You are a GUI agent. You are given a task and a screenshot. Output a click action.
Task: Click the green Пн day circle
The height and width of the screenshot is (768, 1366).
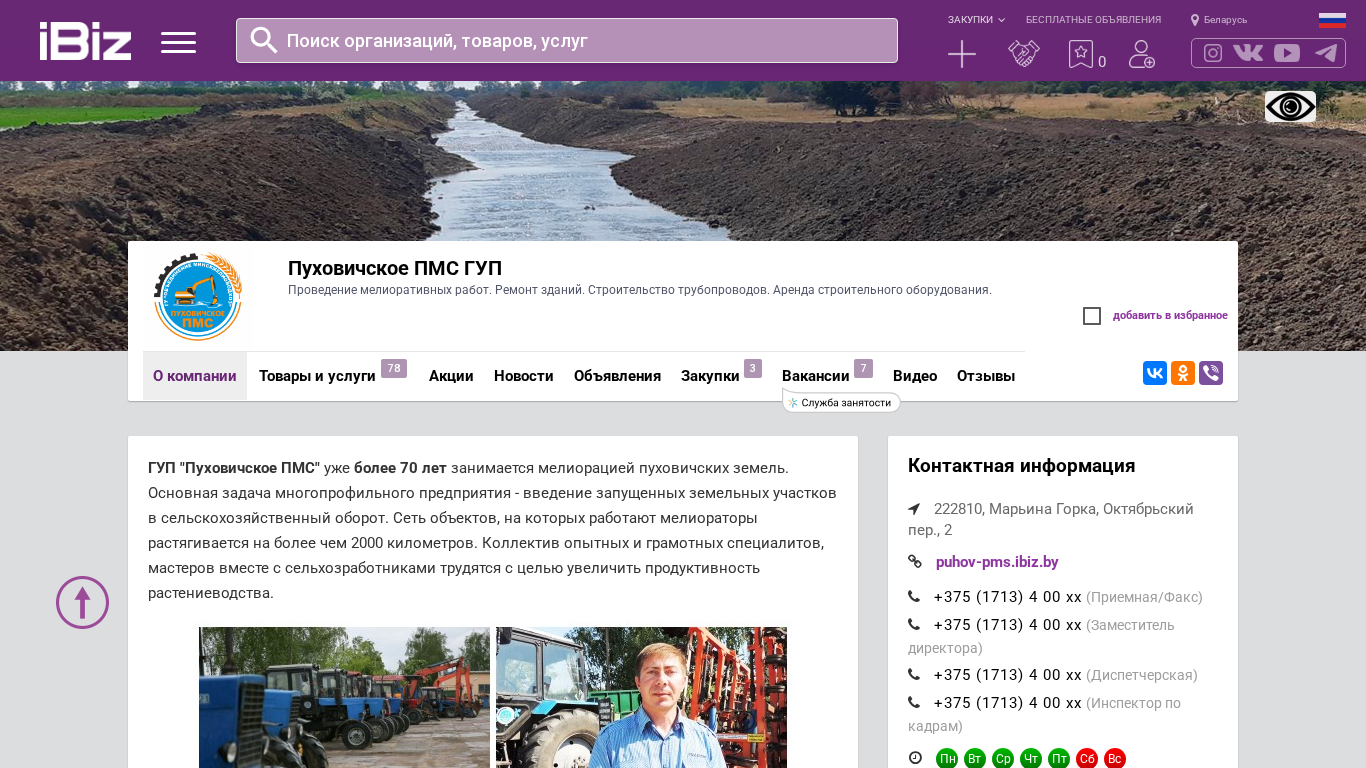pyautogui.click(x=947, y=759)
